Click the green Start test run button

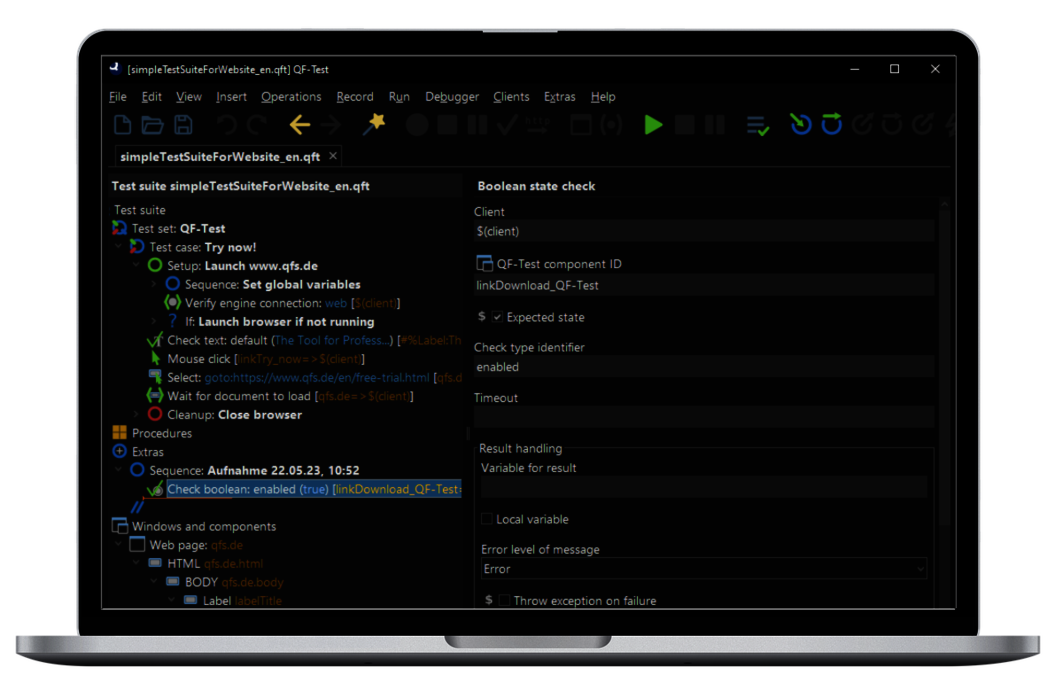point(653,125)
